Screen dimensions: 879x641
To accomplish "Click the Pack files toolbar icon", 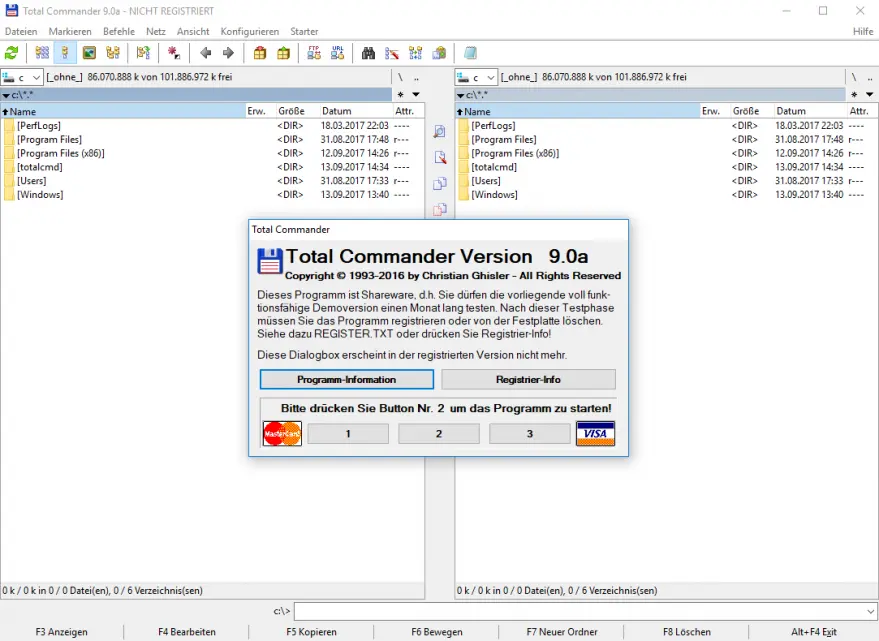I will pos(260,53).
